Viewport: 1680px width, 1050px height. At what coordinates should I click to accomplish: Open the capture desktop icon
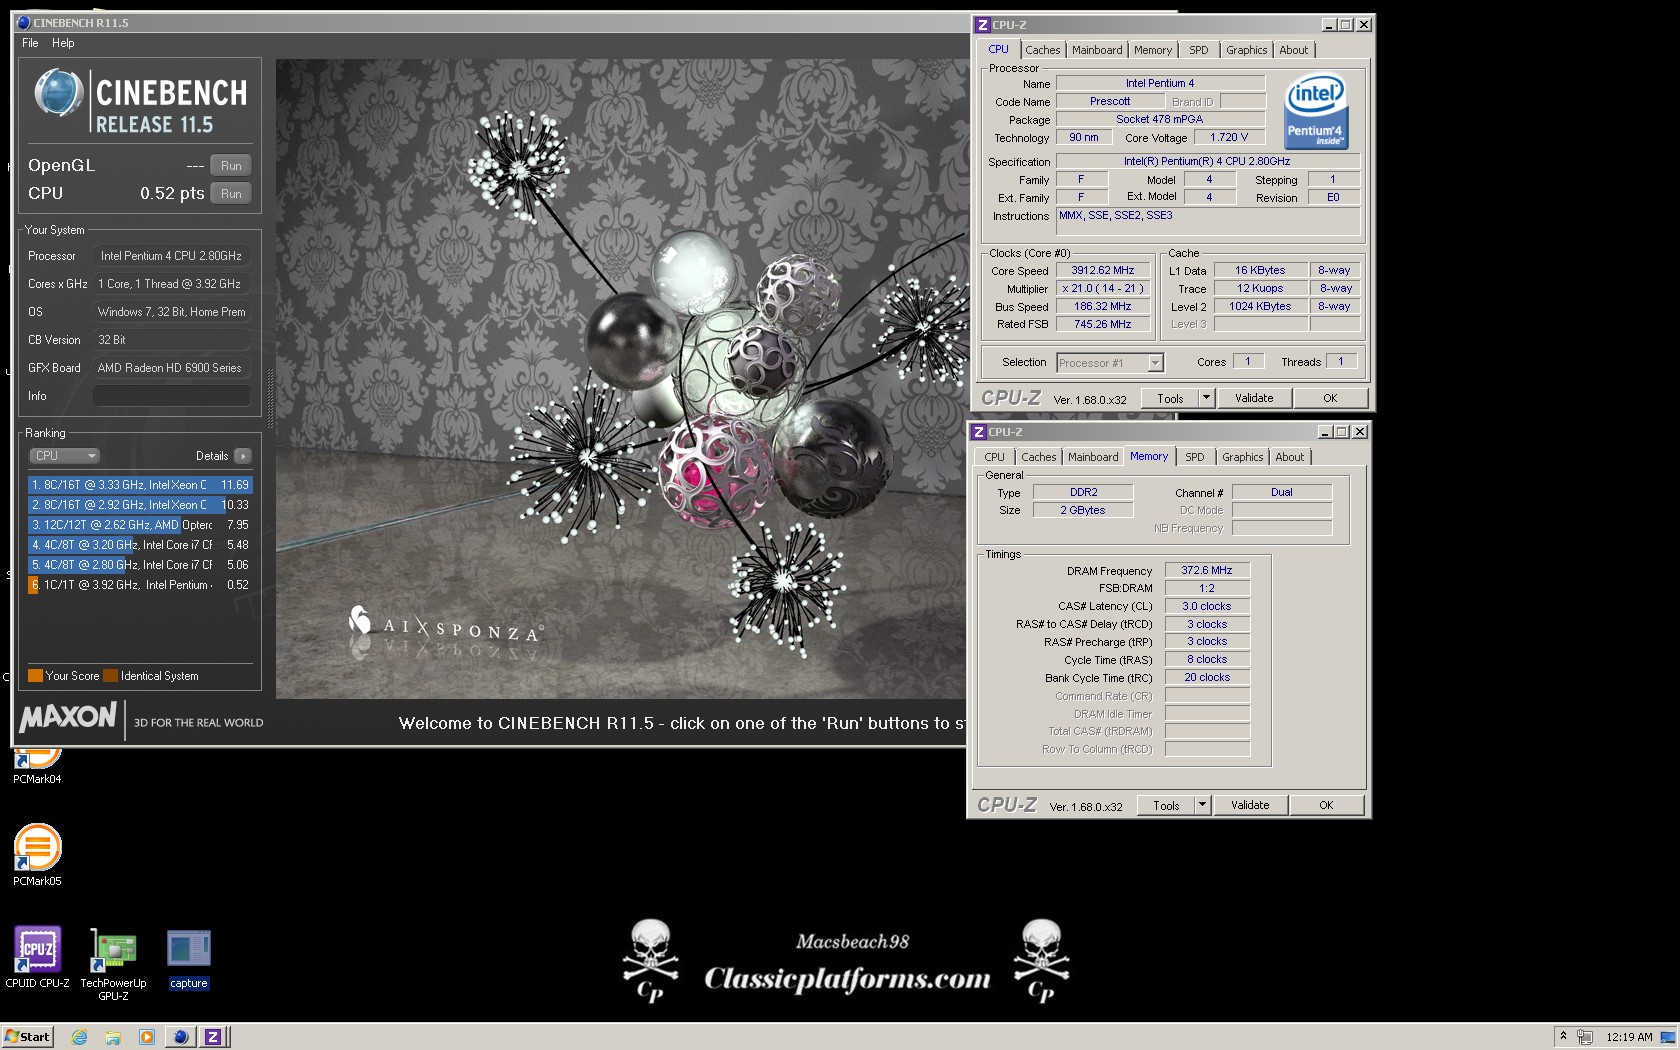pyautogui.click(x=188, y=959)
